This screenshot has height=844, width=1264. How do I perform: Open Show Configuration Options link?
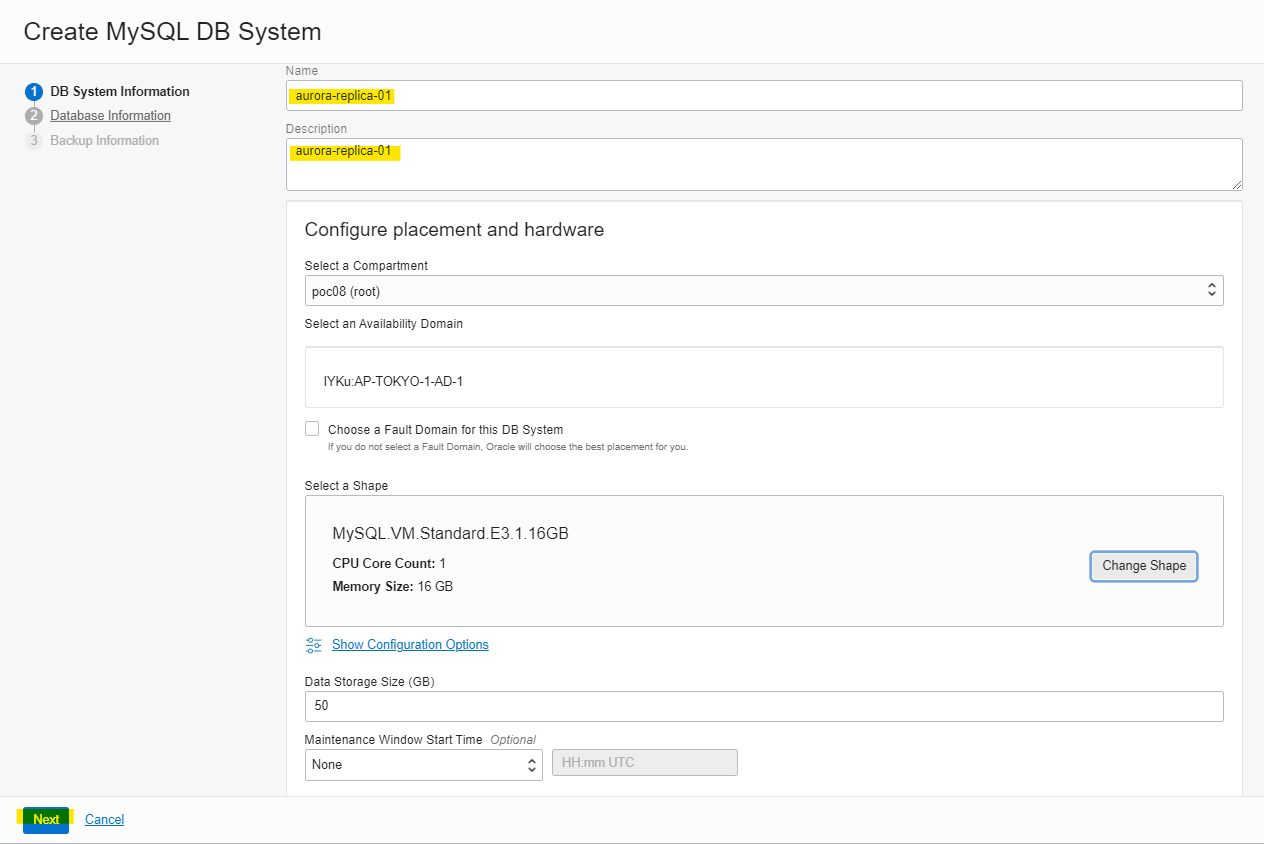pyautogui.click(x=410, y=645)
